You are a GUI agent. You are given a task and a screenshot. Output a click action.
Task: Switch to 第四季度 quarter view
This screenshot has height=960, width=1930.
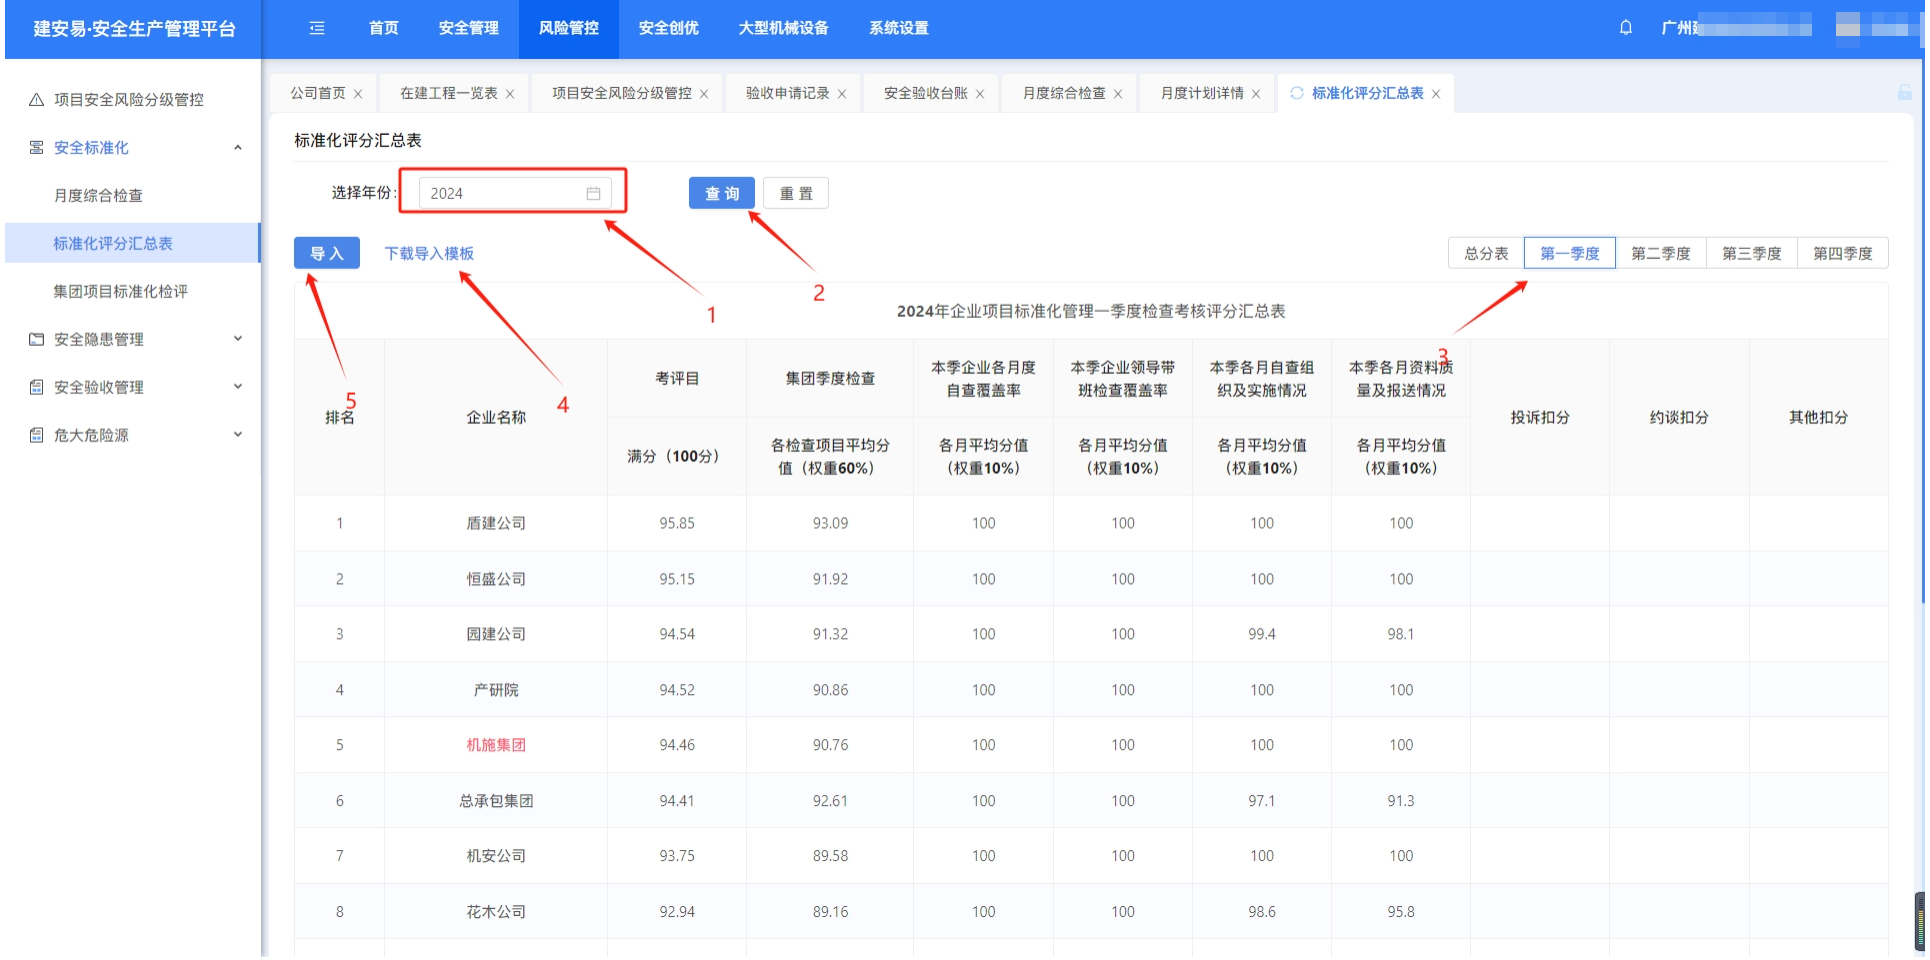tap(1842, 254)
